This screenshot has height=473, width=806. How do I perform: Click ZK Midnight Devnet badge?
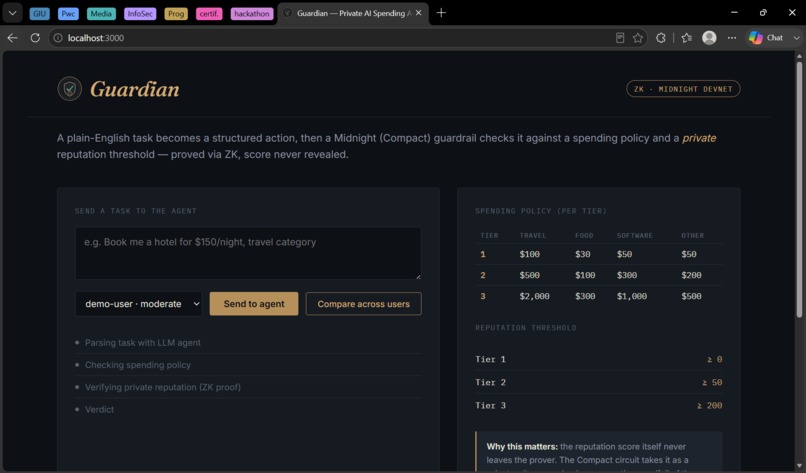coord(683,89)
